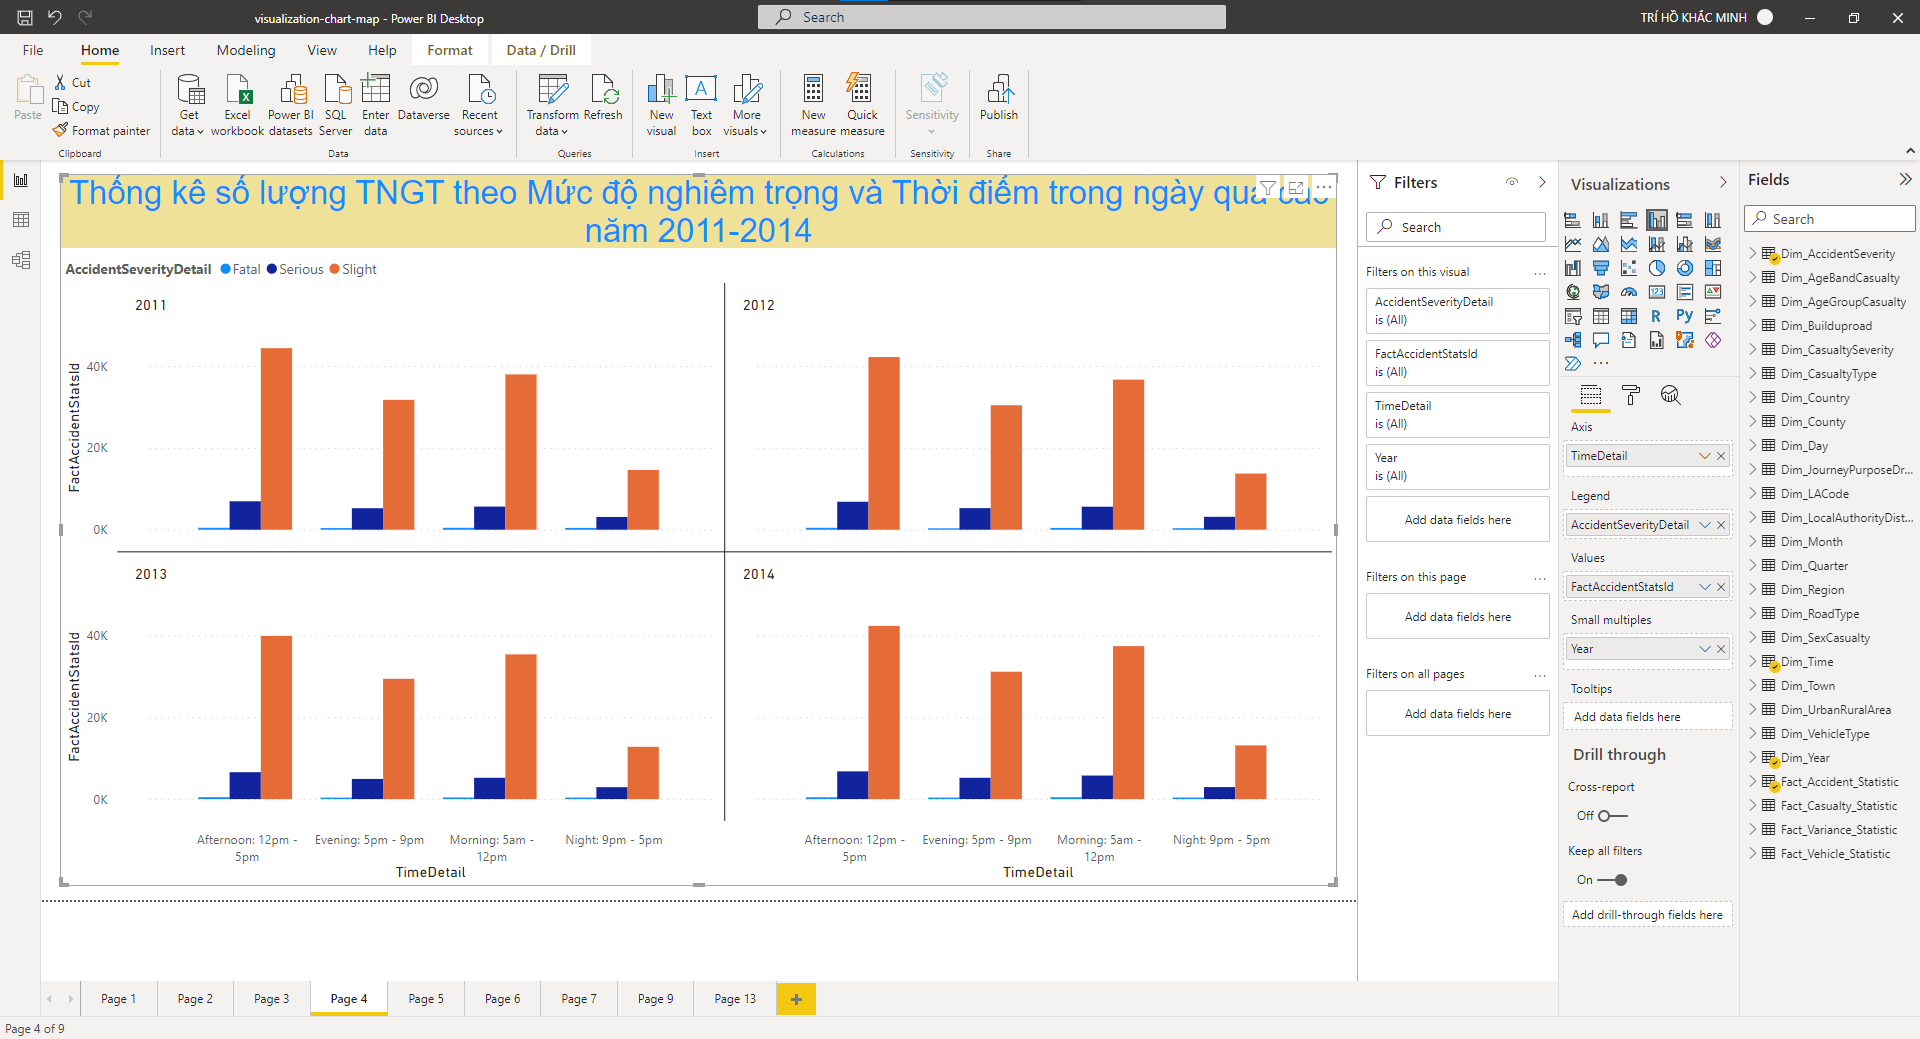Click the Fields pane search box
The height and width of the screenshot is (1039, 1920).
click(1830, 219)
